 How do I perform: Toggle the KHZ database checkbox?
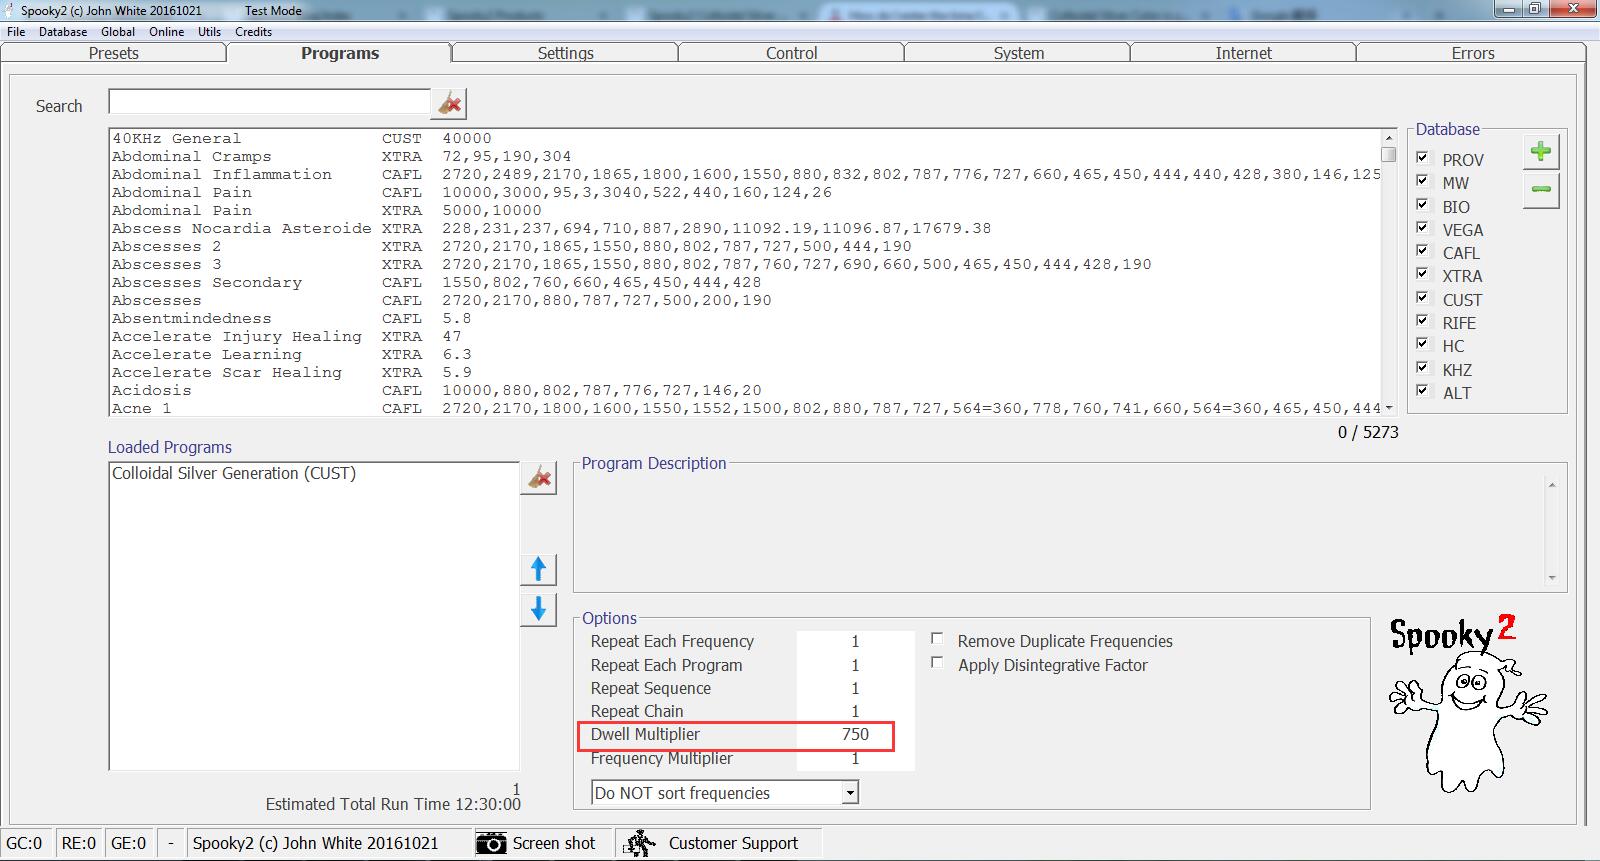click(x=1422, y=368)
